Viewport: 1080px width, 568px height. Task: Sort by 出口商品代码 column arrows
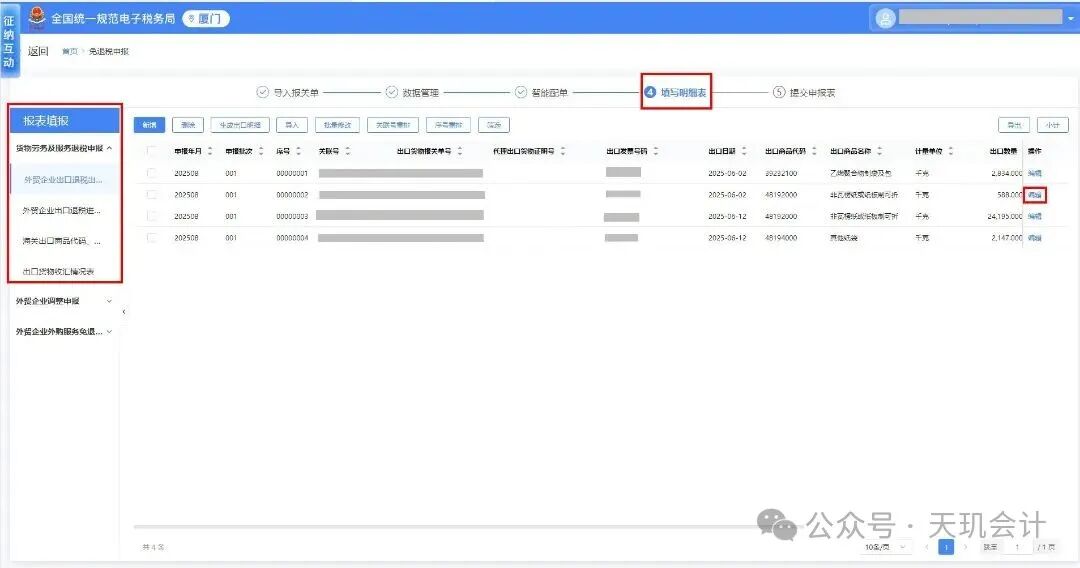point(814,151)
